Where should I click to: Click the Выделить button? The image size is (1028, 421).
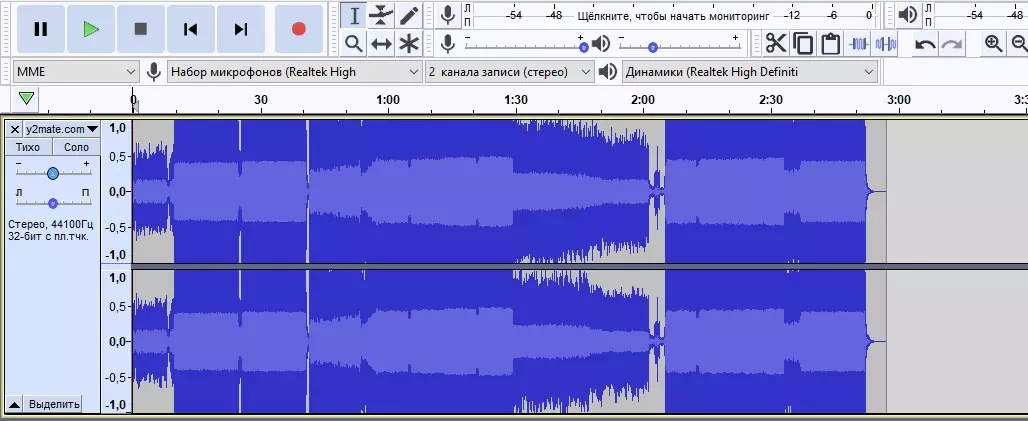(54, 404)
